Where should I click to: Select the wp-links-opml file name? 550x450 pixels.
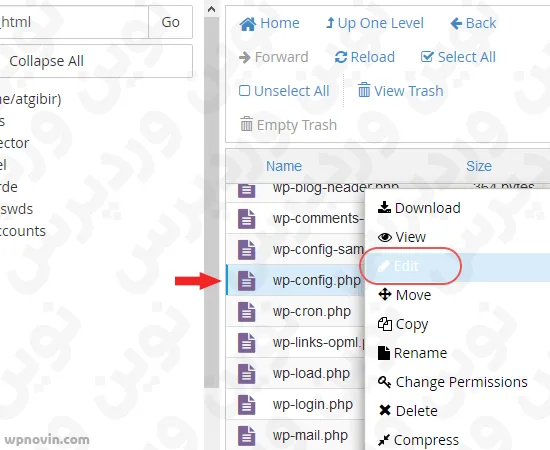[x=318, y=342]
